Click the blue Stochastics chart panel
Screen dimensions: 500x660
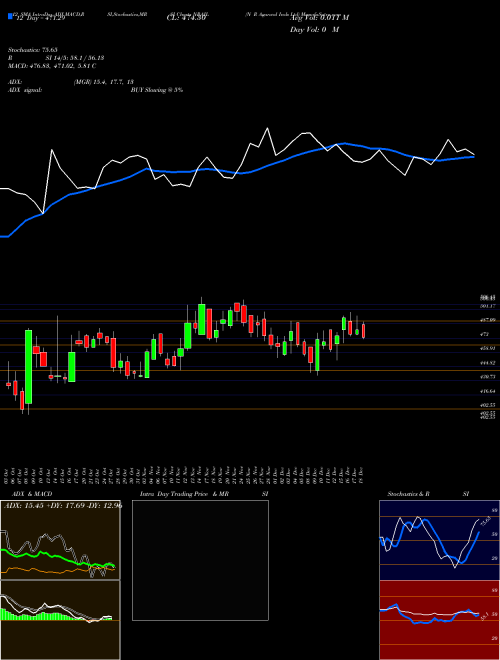click(x=439, y=540)
